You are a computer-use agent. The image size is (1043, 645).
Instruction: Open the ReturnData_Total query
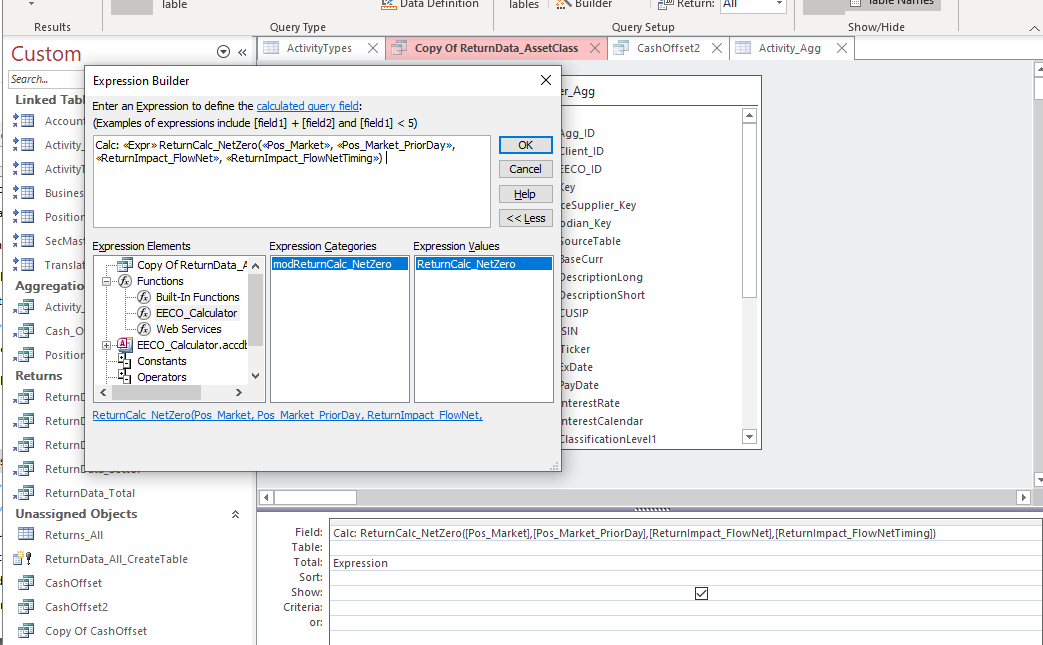[x=90, y=493]
